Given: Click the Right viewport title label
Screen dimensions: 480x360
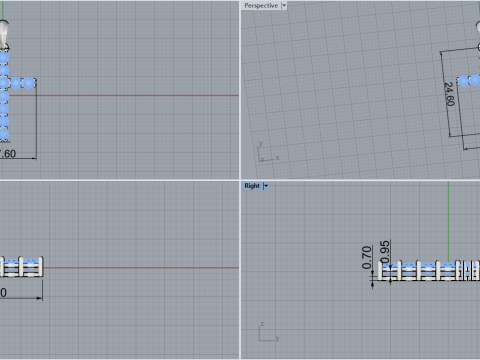Looking at the screenshot, I should tap(252, 186).
